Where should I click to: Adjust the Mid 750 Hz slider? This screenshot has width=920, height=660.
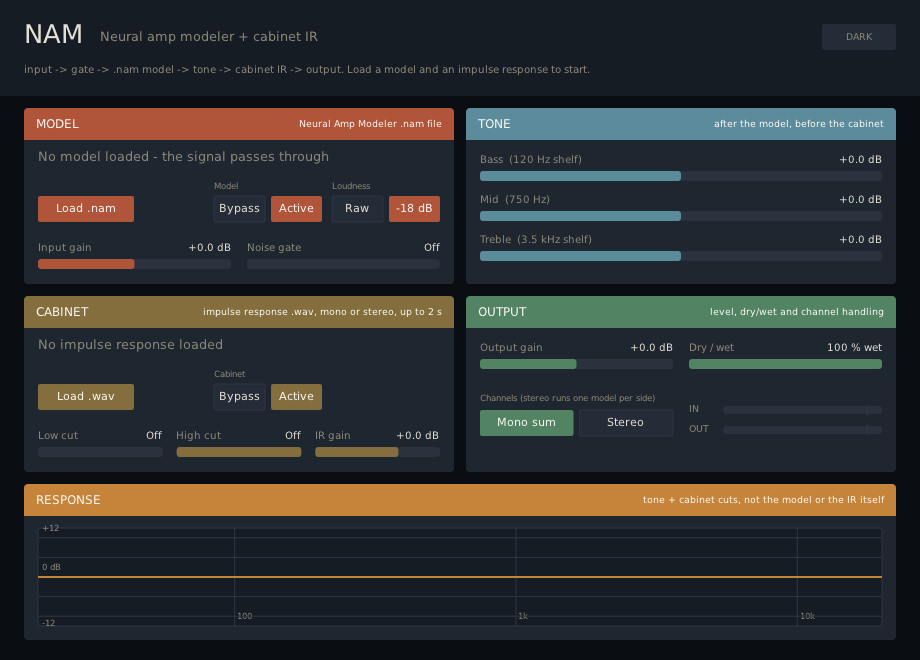point(681,216)
